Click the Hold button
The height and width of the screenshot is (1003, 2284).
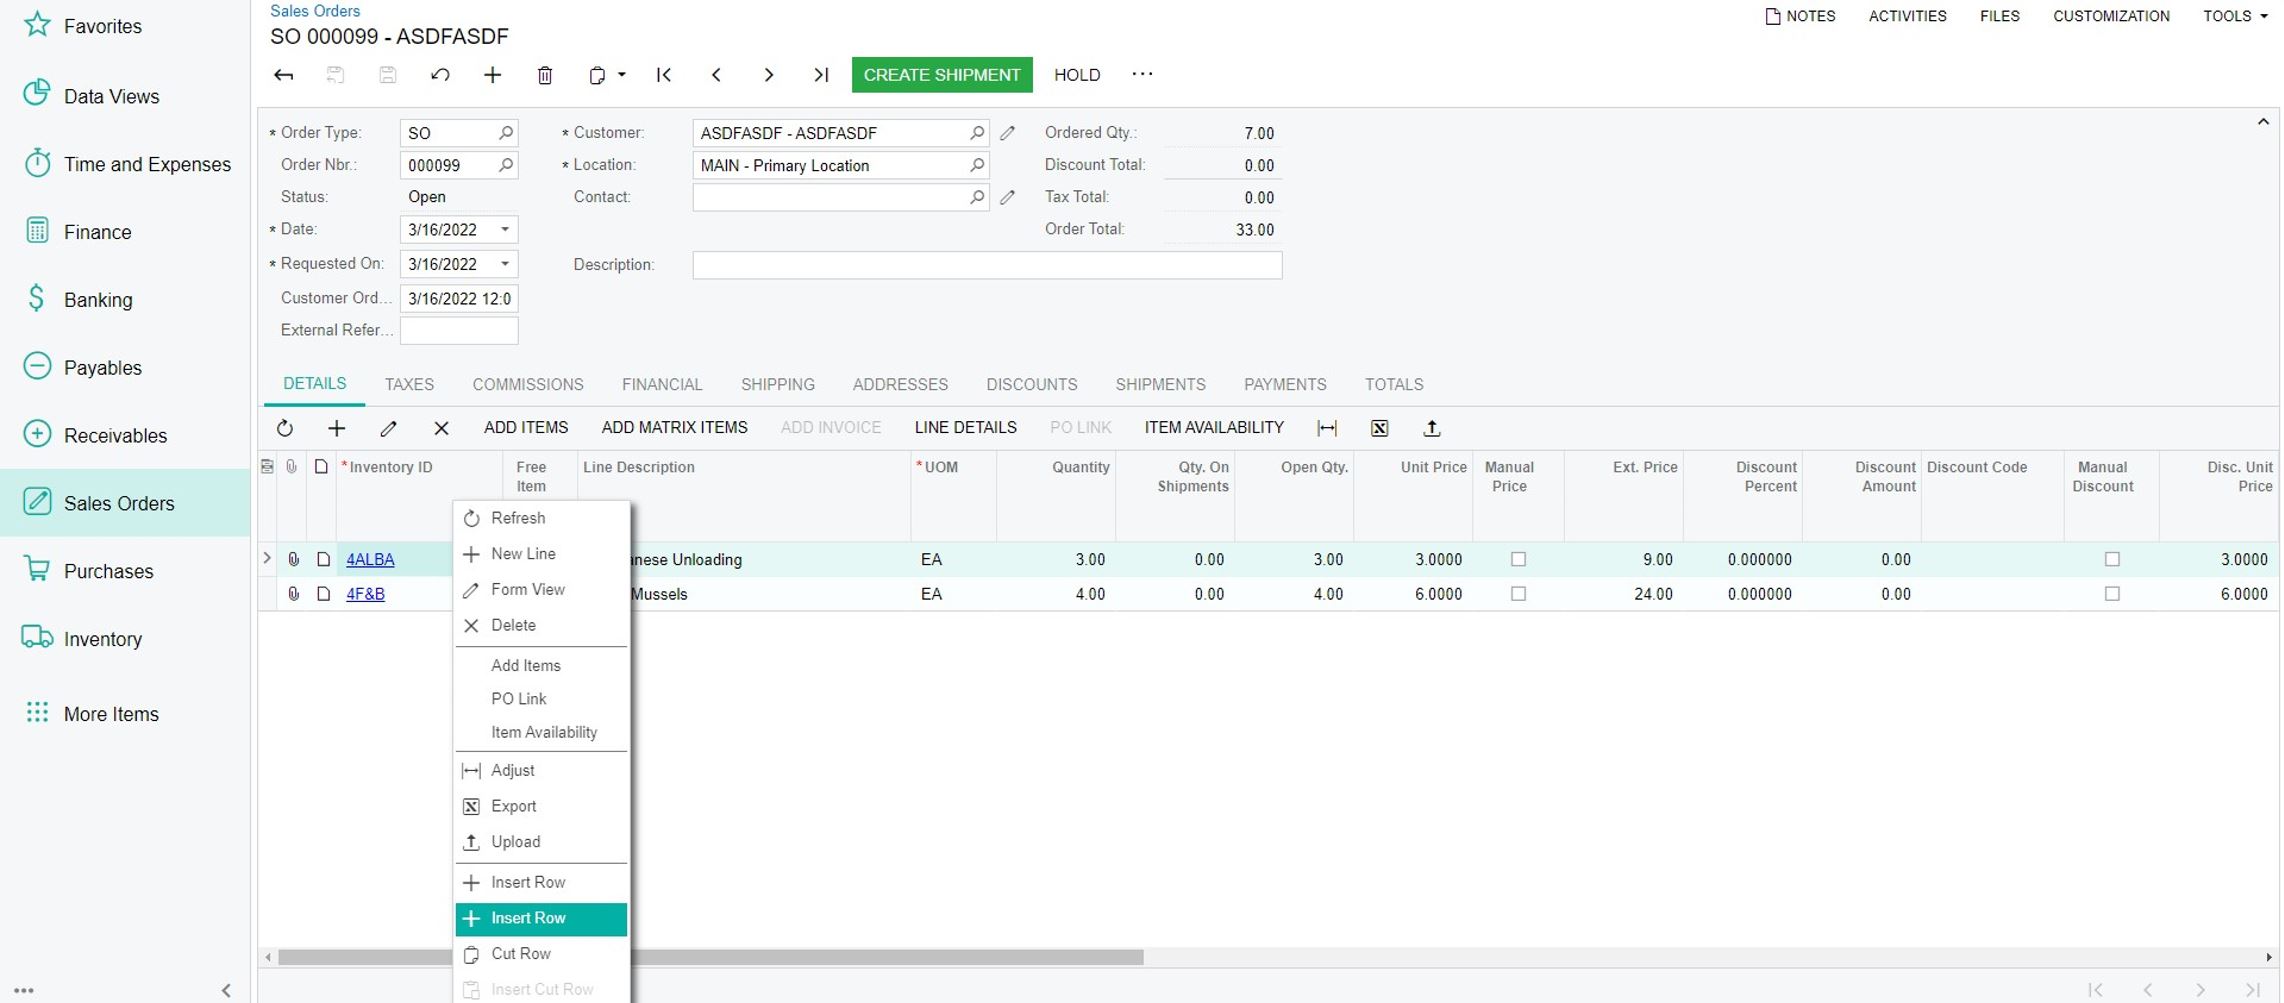click(1077, 75)
